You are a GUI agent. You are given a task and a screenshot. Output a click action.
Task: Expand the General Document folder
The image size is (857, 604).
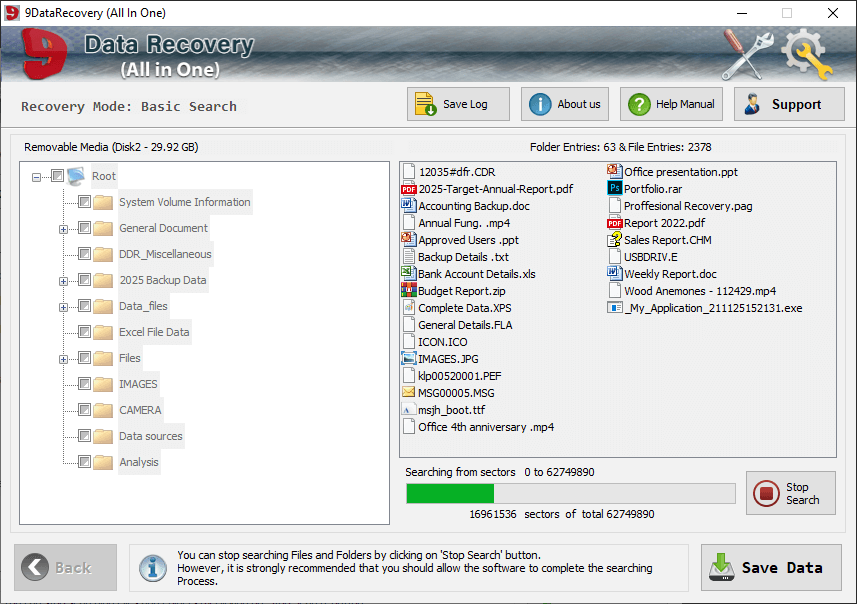pos(63,230)
